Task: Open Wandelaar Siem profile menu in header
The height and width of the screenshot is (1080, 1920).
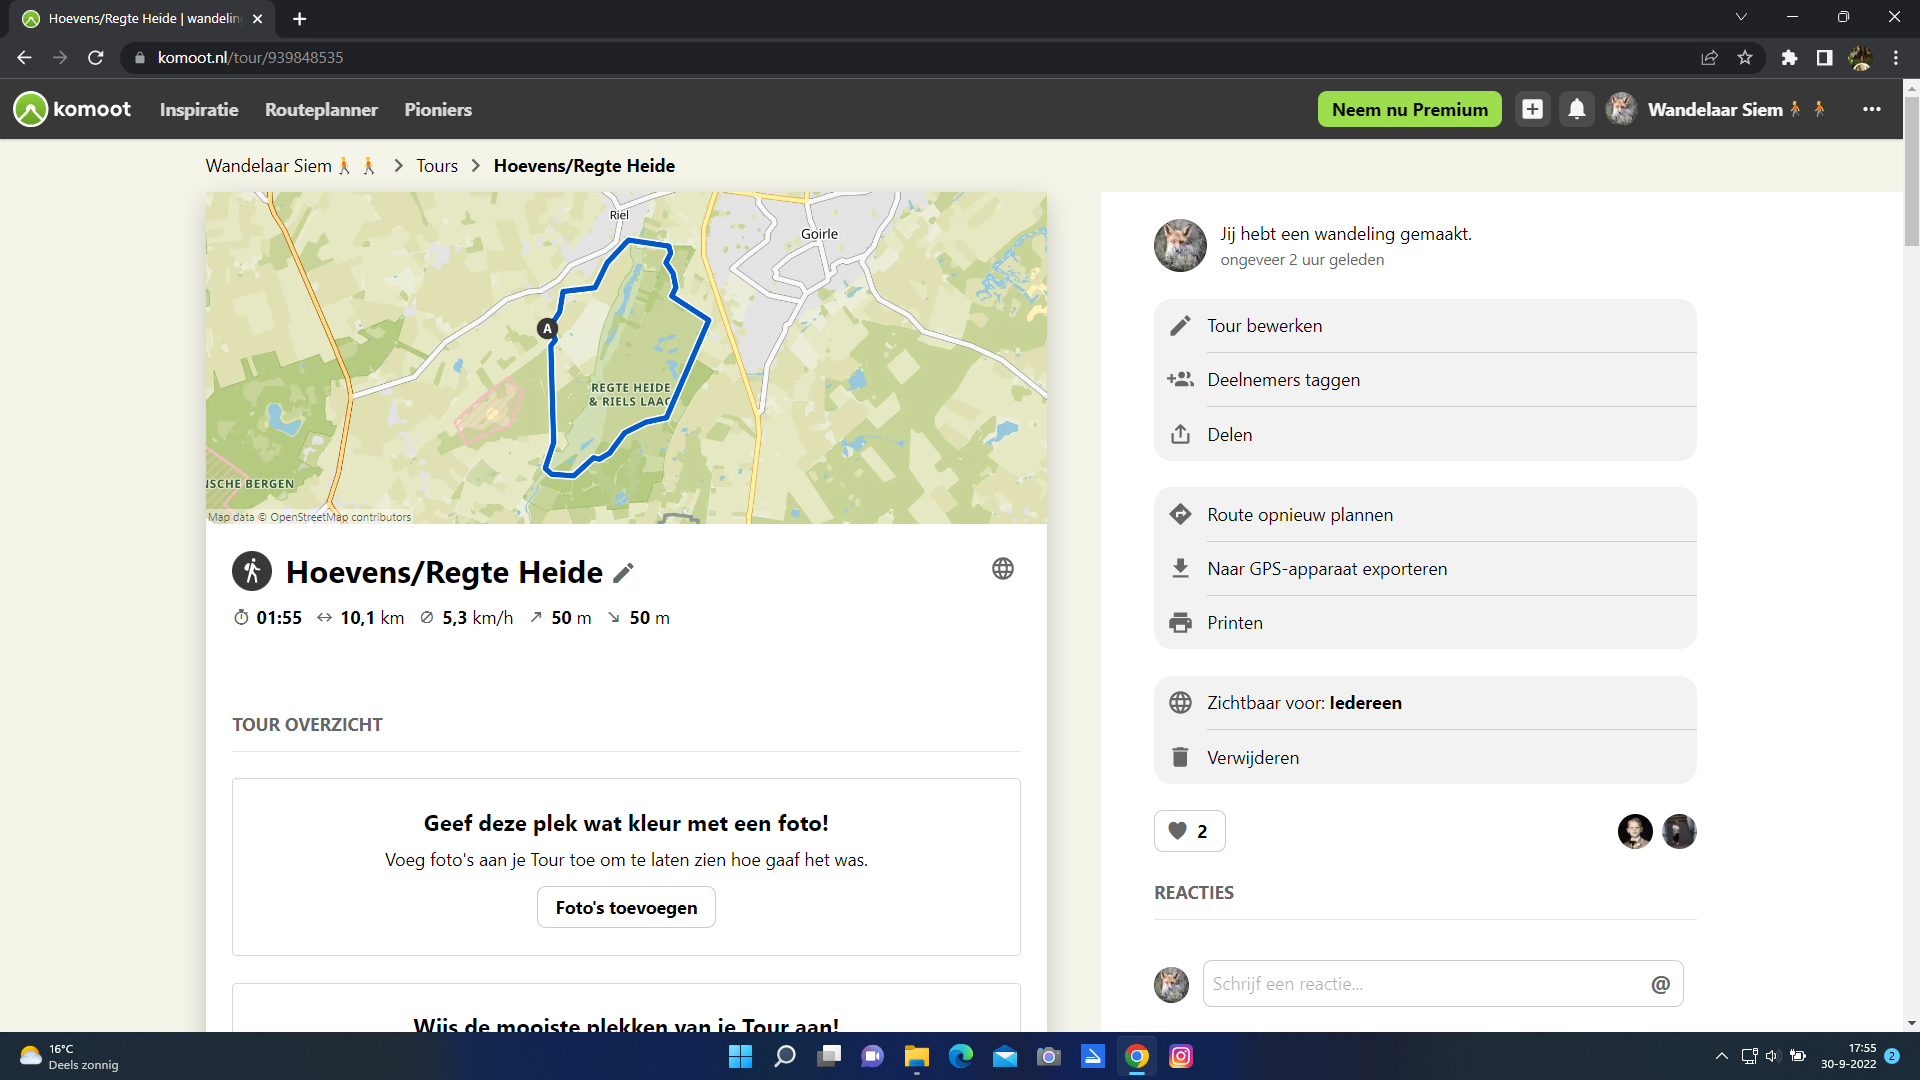Action: [1714, 109]
